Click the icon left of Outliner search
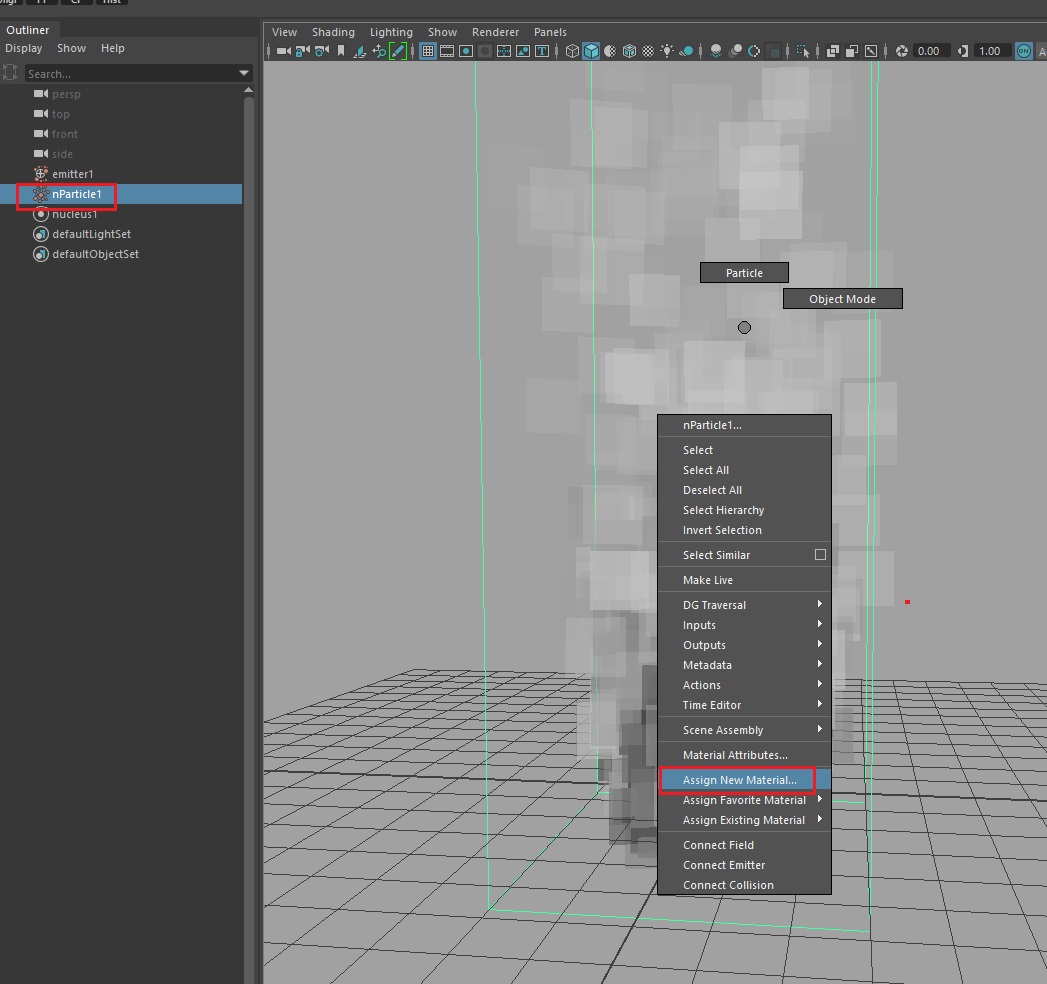Screen dimensions: 1047x984 (x=10, y=73)
